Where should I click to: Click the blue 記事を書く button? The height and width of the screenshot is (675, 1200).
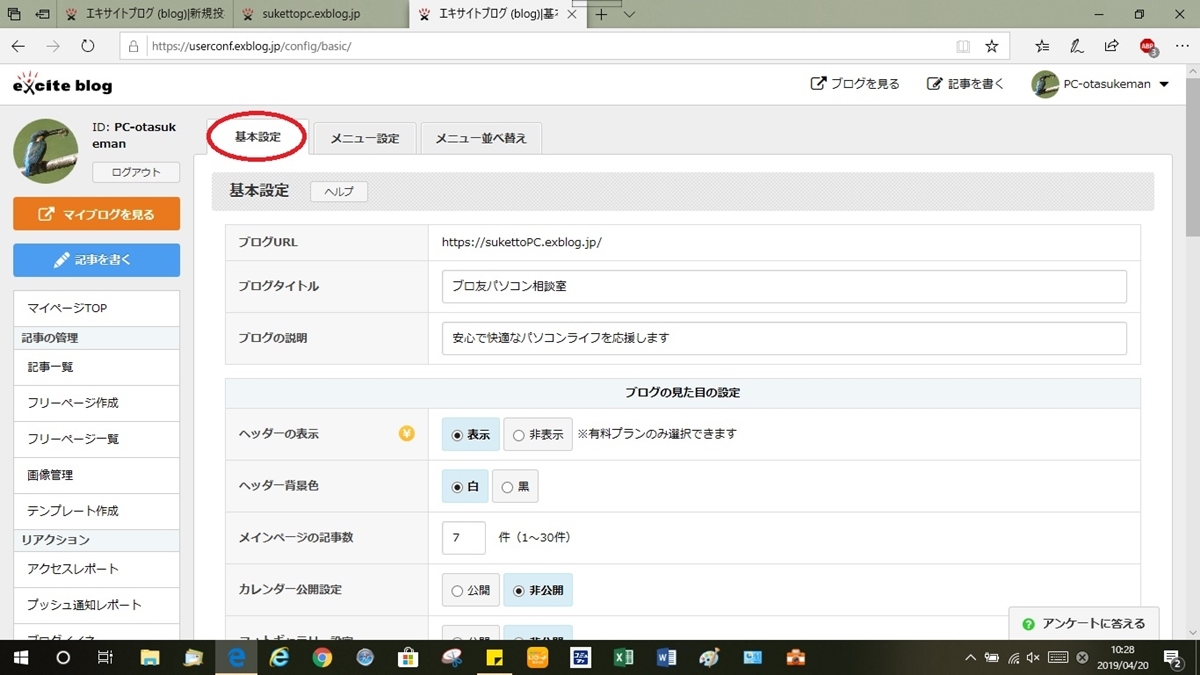tap(97, 260)
